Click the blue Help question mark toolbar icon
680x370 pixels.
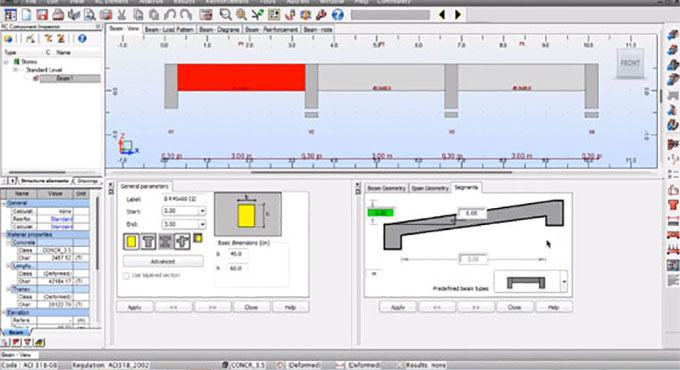coord(337,15)
